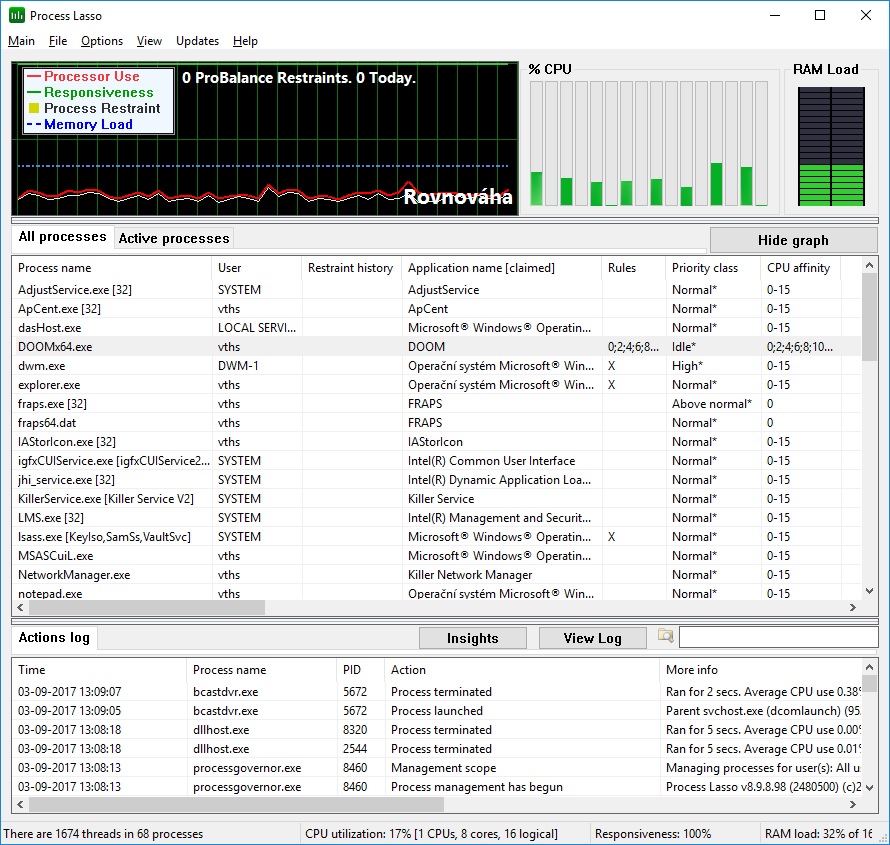This screenshot has width=890, height=845.
Task: Click the process list horizontal scrollbar thumb
Action: pyautogui.click(x=141, y=607)
